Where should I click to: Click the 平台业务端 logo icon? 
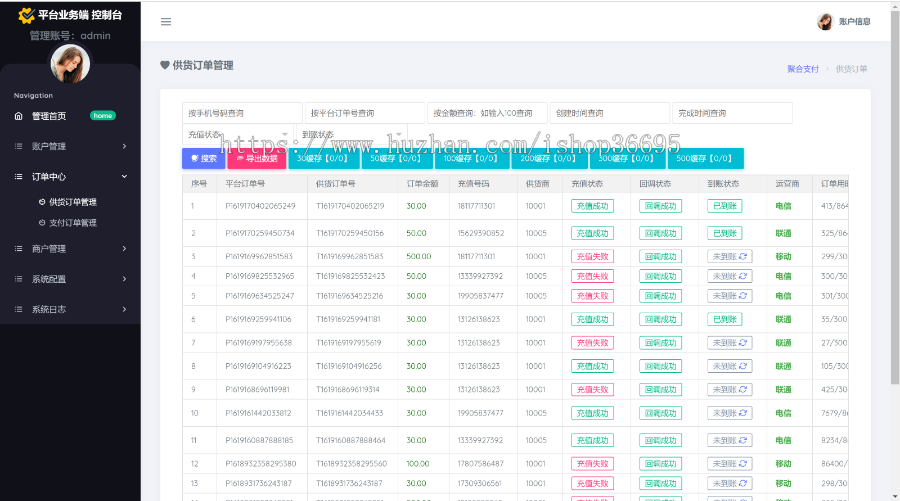[x=26, y=16]
